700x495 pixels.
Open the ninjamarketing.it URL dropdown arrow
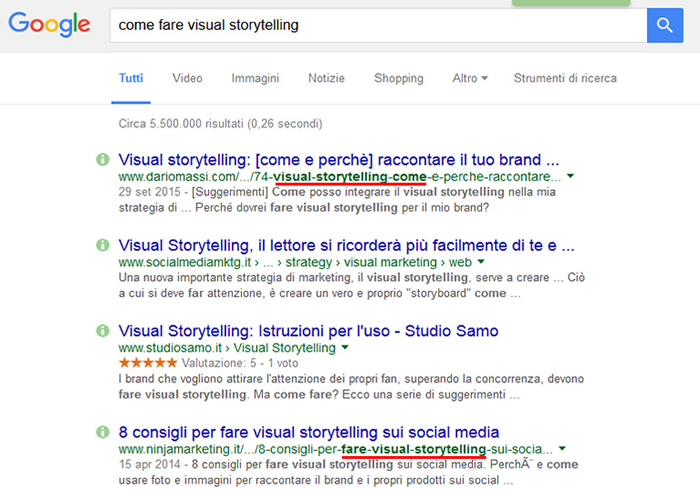coord(562,449)
